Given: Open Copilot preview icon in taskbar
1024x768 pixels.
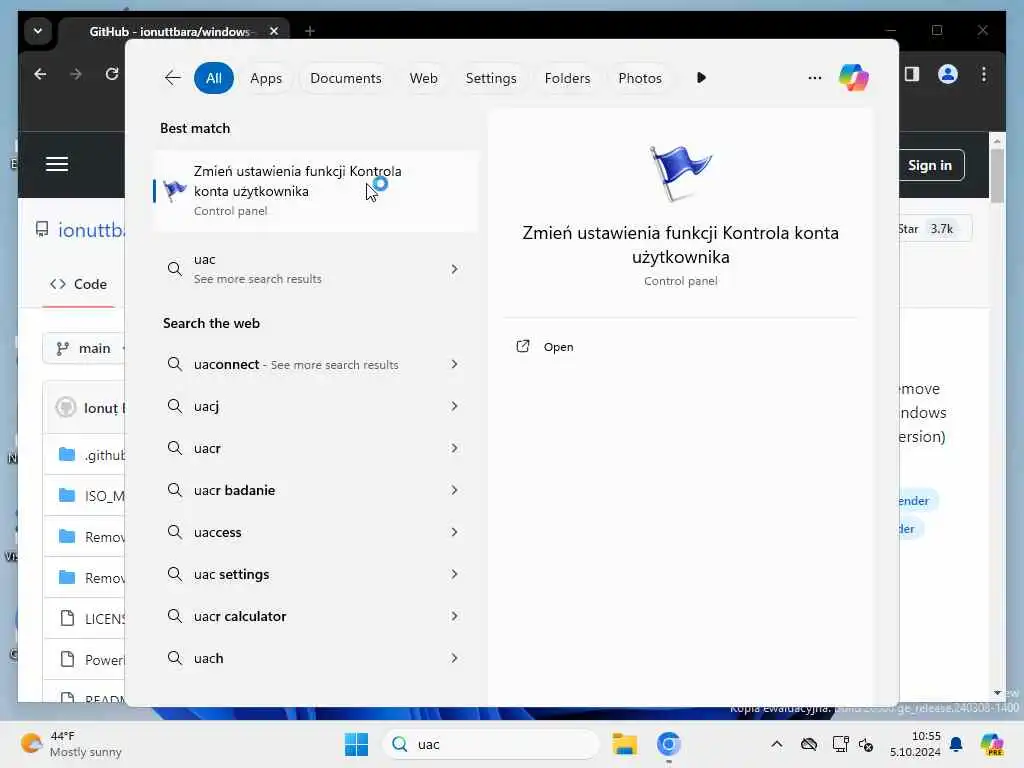Looking at the screenshot, I should click(991, 744).
